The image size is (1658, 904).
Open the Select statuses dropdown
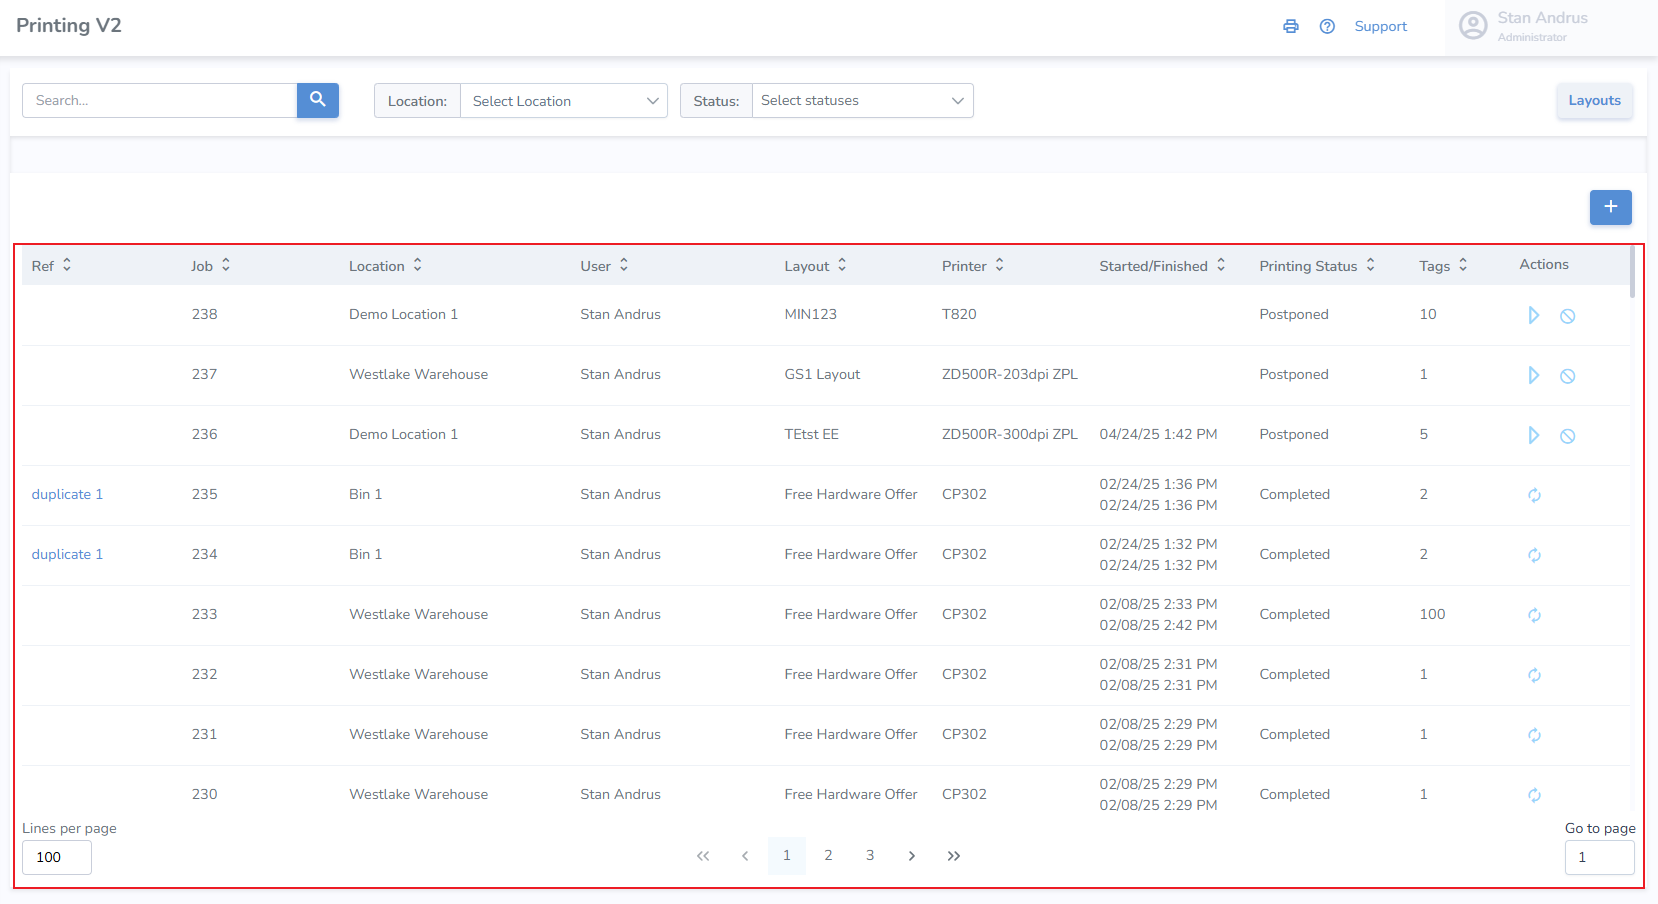(863, 101)
